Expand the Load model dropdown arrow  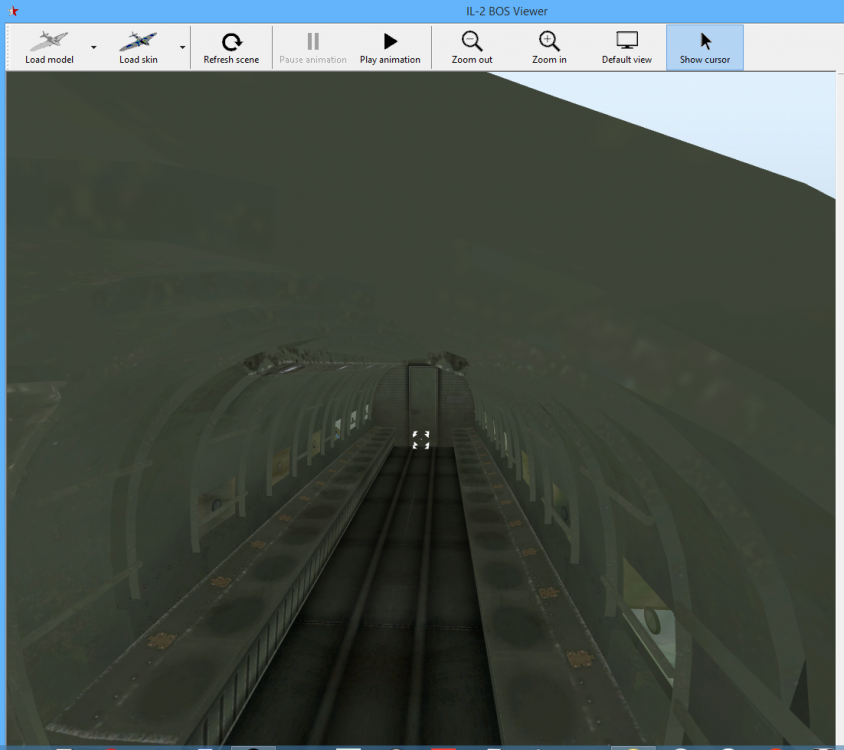(x=94, y=47)
